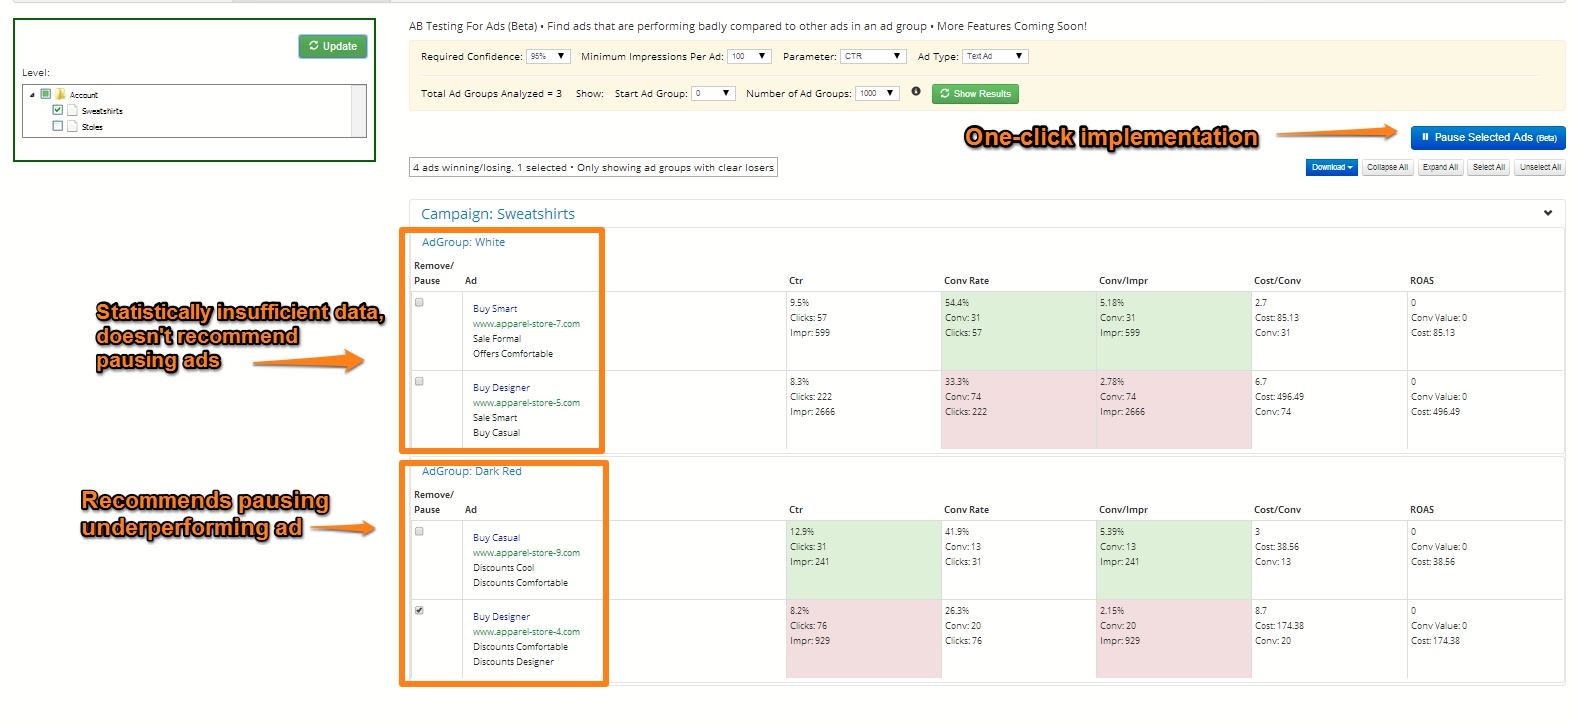1576x725 pixels.
Task: Click the Account folder icon in the Level tree
Action: [60, 94]
